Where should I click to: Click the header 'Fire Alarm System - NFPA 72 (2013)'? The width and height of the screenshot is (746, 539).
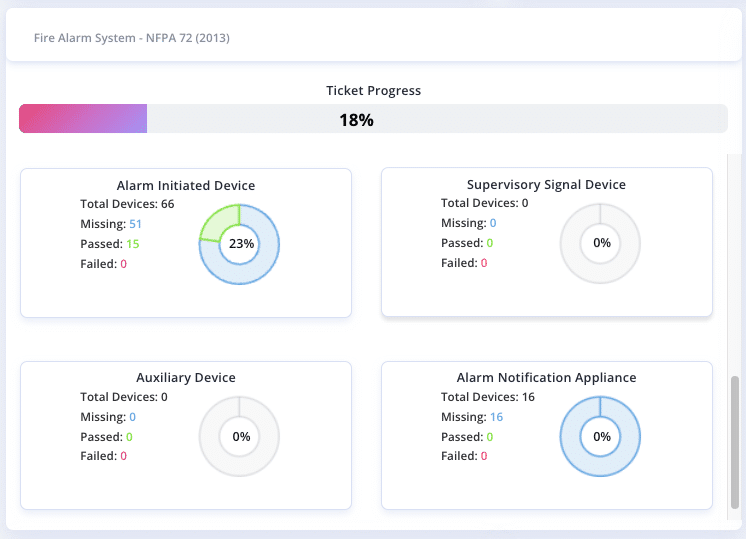132,38
